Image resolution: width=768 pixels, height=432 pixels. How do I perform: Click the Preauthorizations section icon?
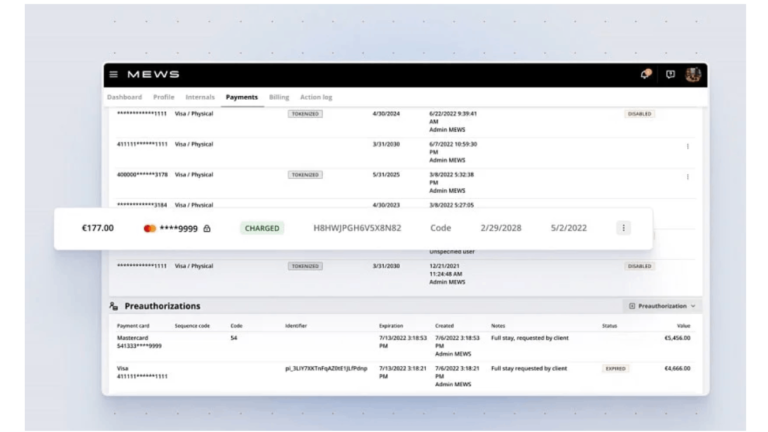114,306
